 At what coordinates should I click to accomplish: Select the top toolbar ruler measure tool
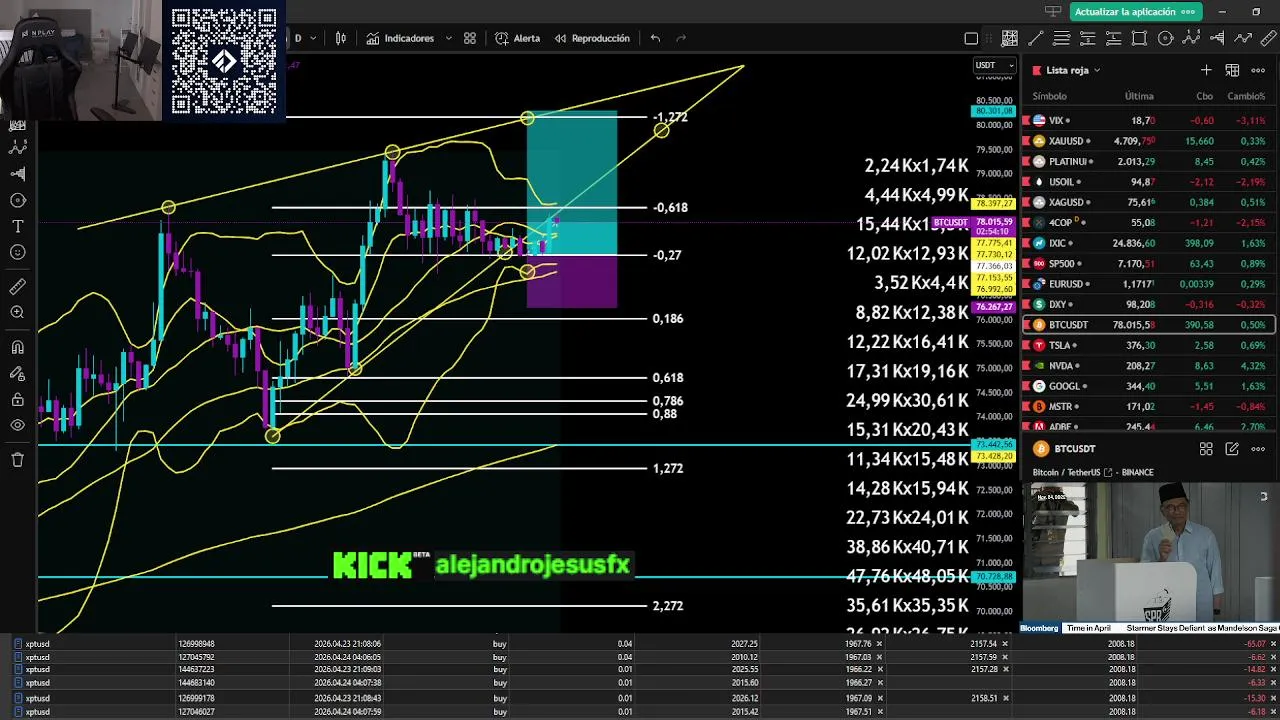[1268, 39]
